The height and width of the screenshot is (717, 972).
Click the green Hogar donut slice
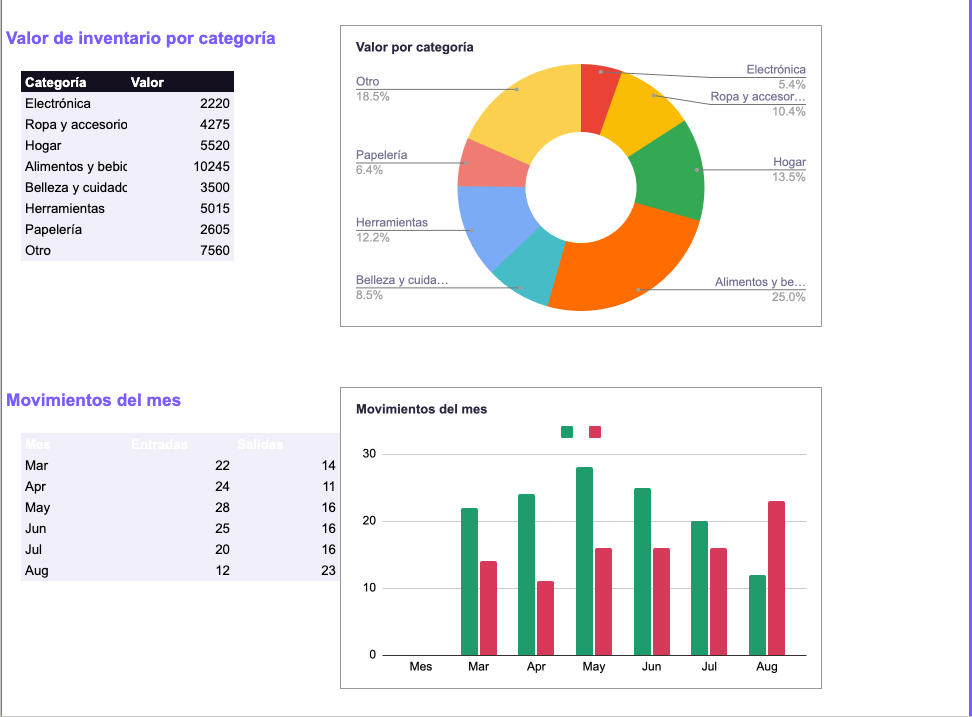pyautogui.click(x=669, y=174)
